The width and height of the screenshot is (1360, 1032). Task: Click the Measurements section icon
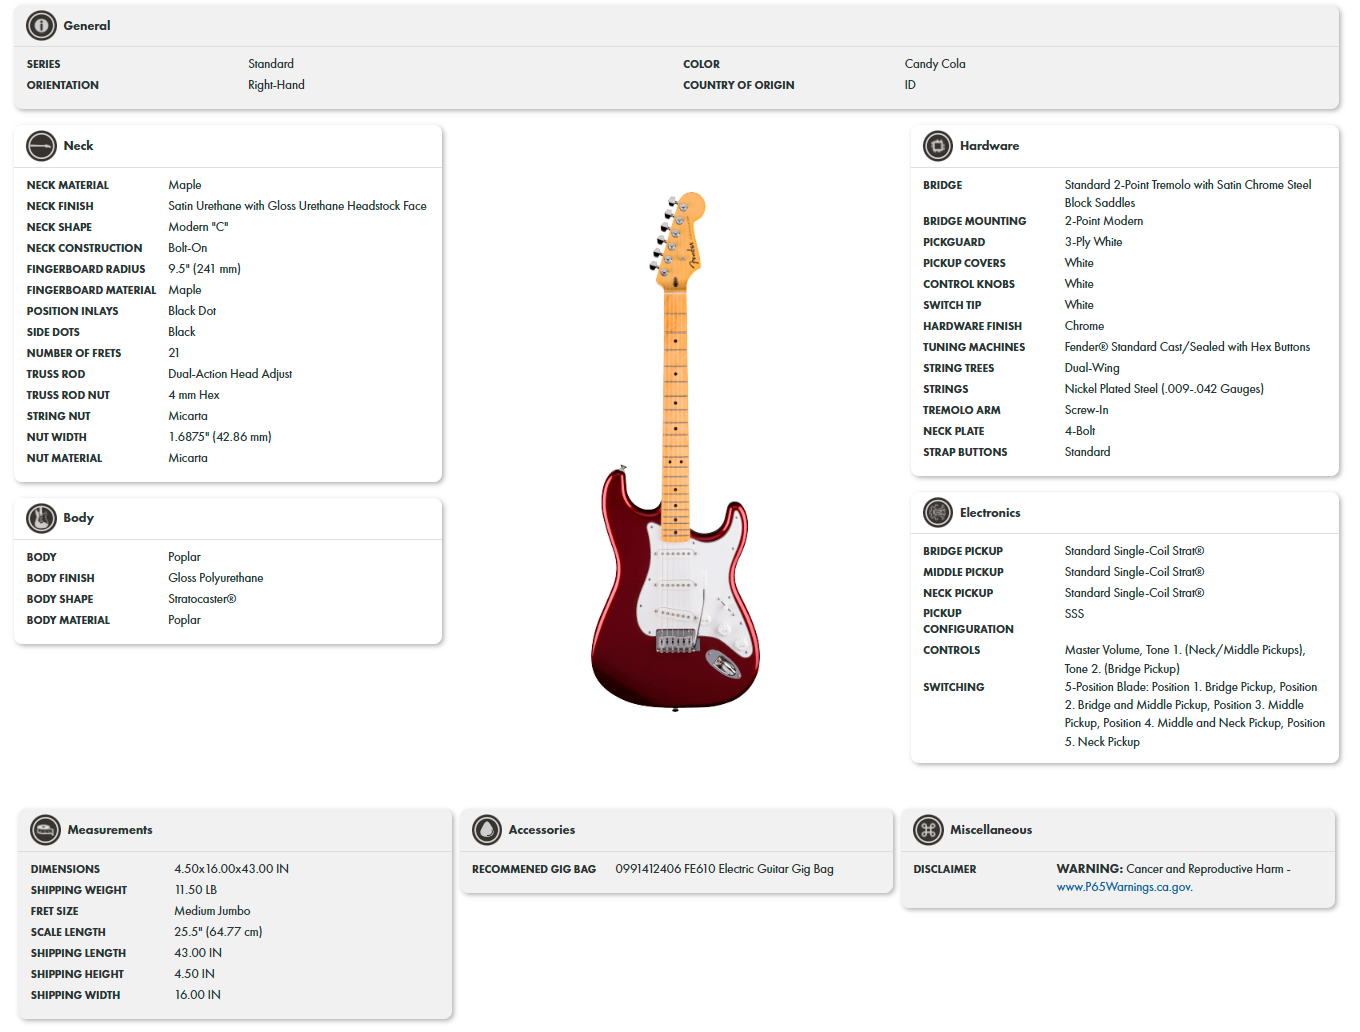tap(45, 829)
